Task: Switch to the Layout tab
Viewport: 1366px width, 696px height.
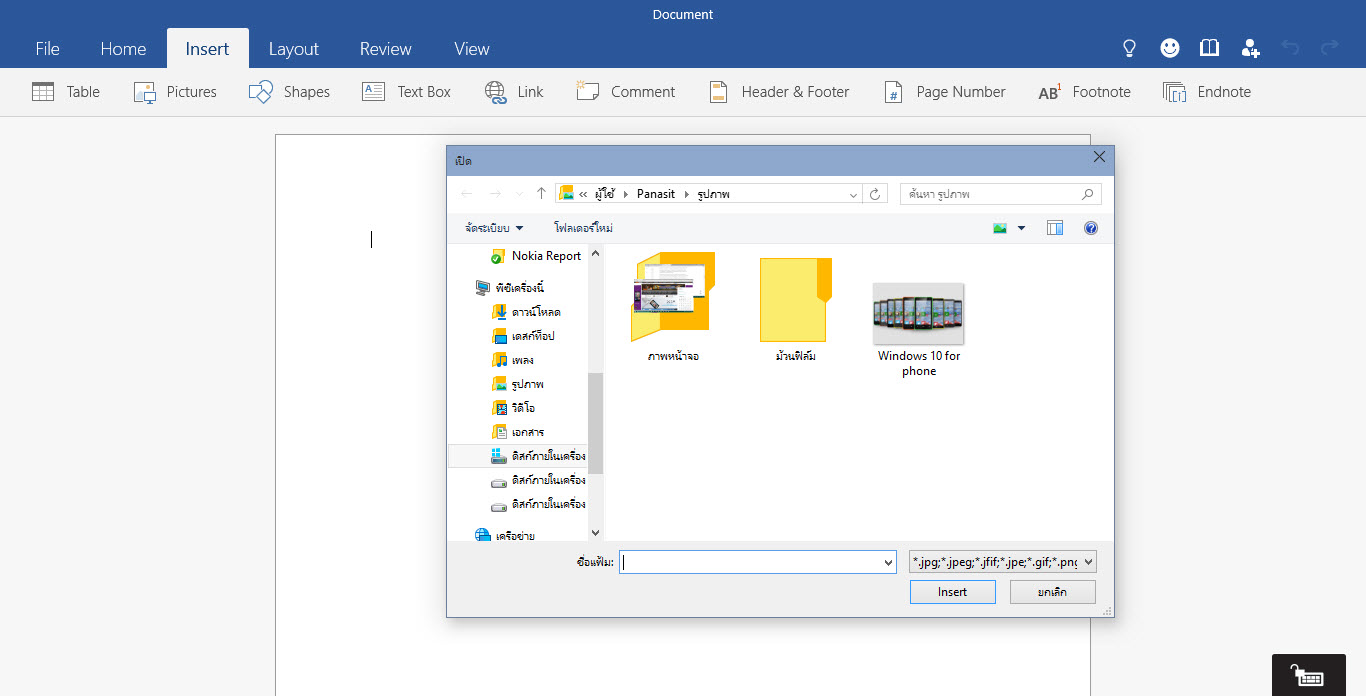Action: pos(293,49)
